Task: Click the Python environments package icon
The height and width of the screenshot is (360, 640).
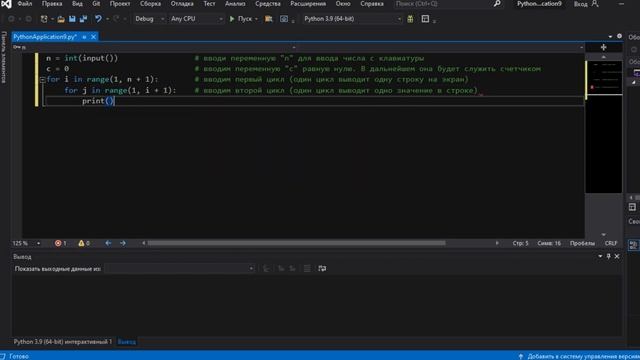Action: pyautogui.click(x=410, y=19)
